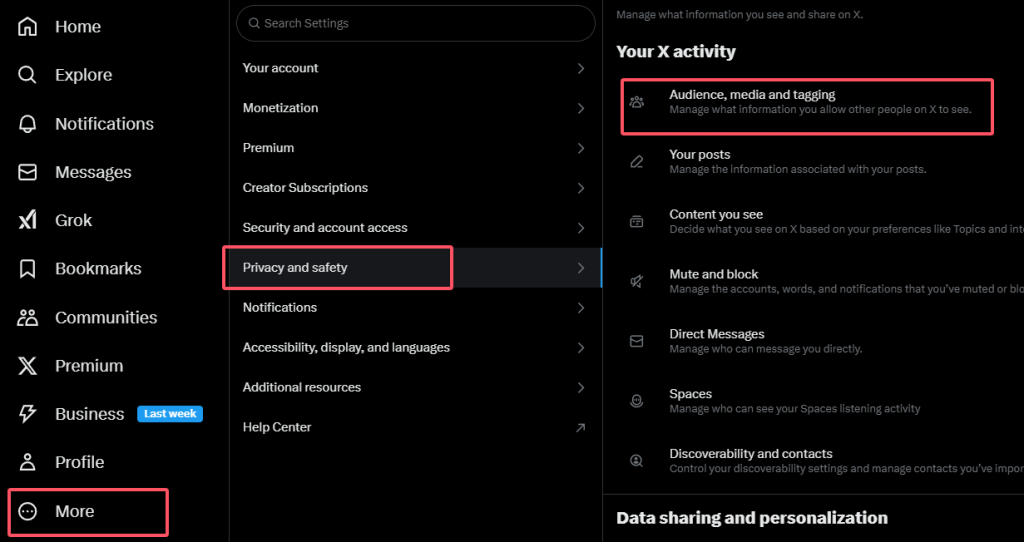1024x542 pixels.
Task: Open Business in sidebar
Action: (x=89, y=414)
